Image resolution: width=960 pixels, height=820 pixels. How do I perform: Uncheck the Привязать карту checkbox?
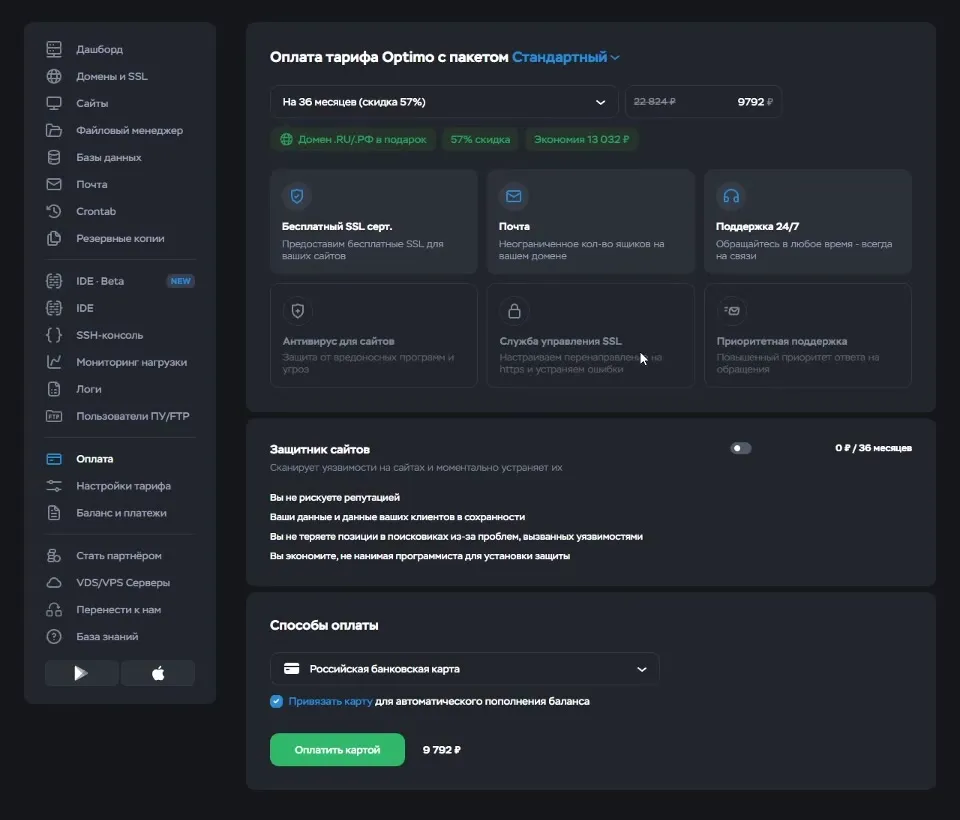pyautogui.click(x=277, y=701)
